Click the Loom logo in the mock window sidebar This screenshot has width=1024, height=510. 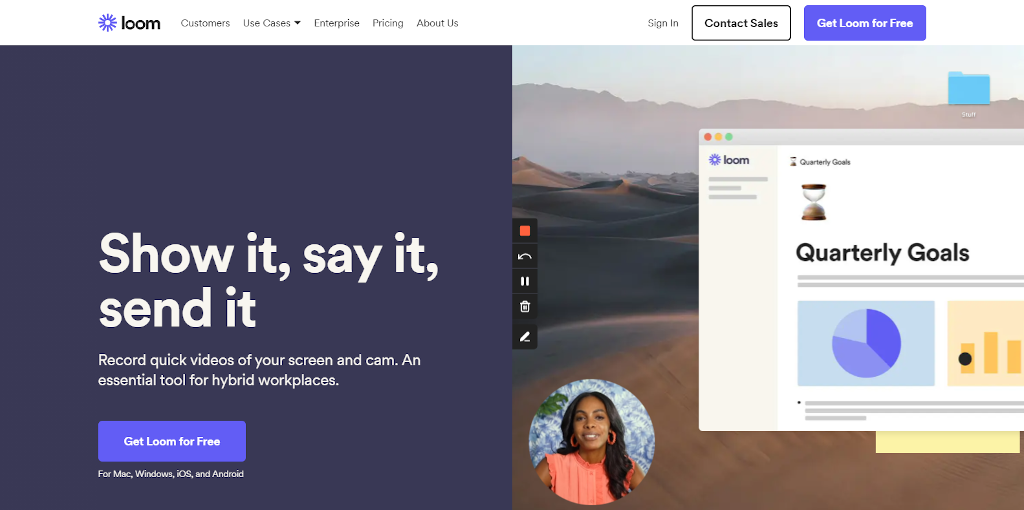(729, 160)
